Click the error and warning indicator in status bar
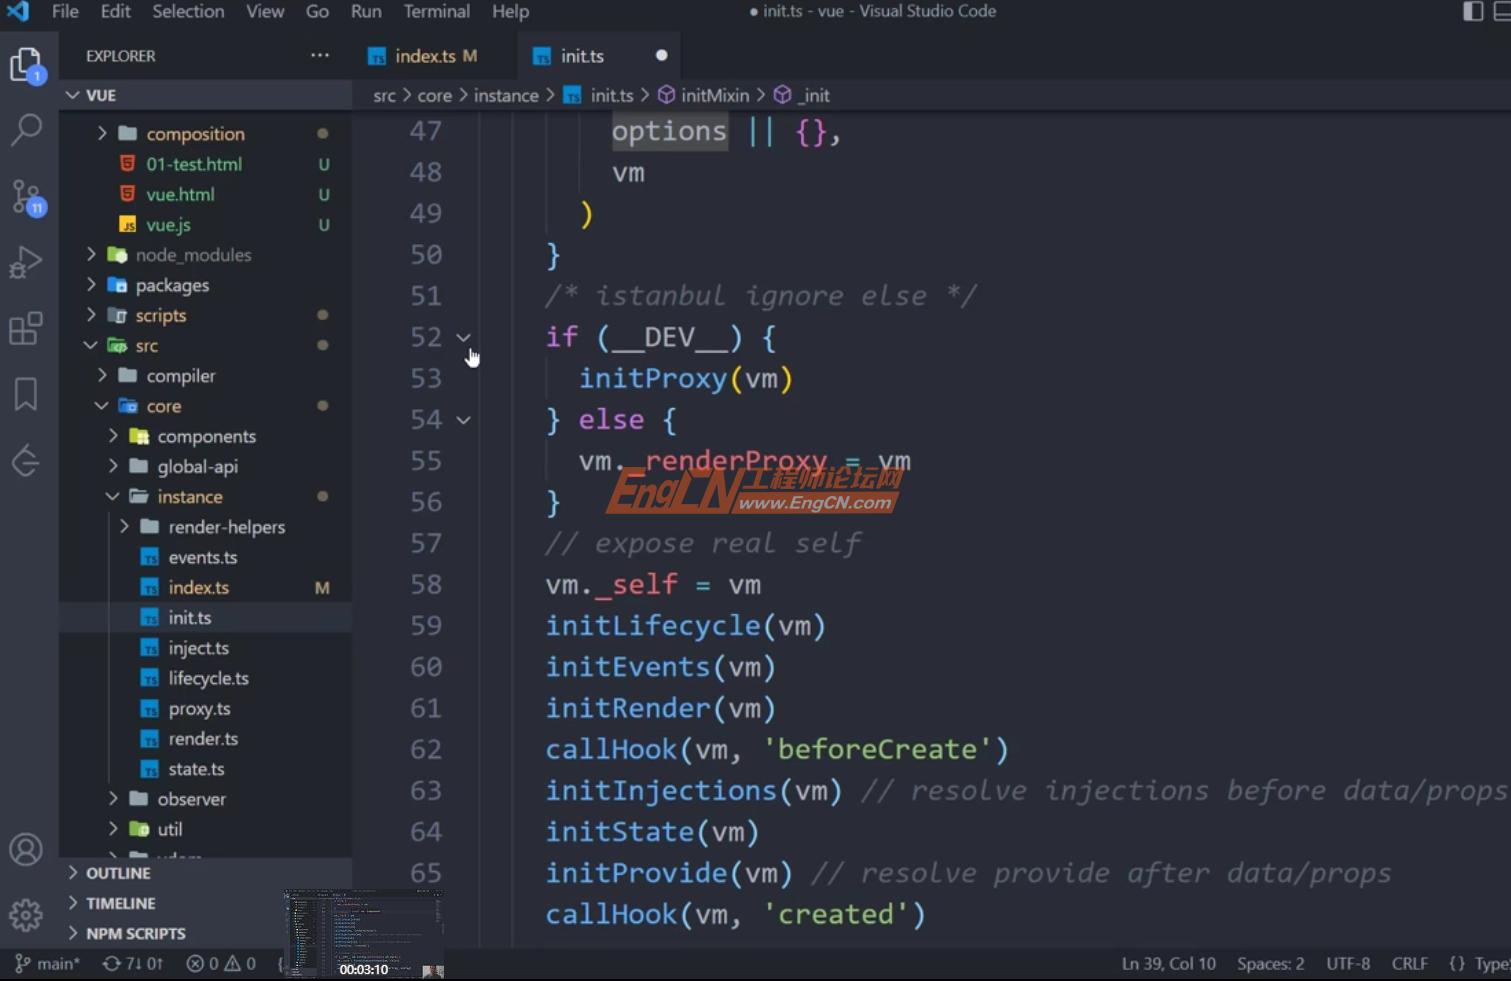The height and width of the screenshot is (981, 1511). point(220,963)
